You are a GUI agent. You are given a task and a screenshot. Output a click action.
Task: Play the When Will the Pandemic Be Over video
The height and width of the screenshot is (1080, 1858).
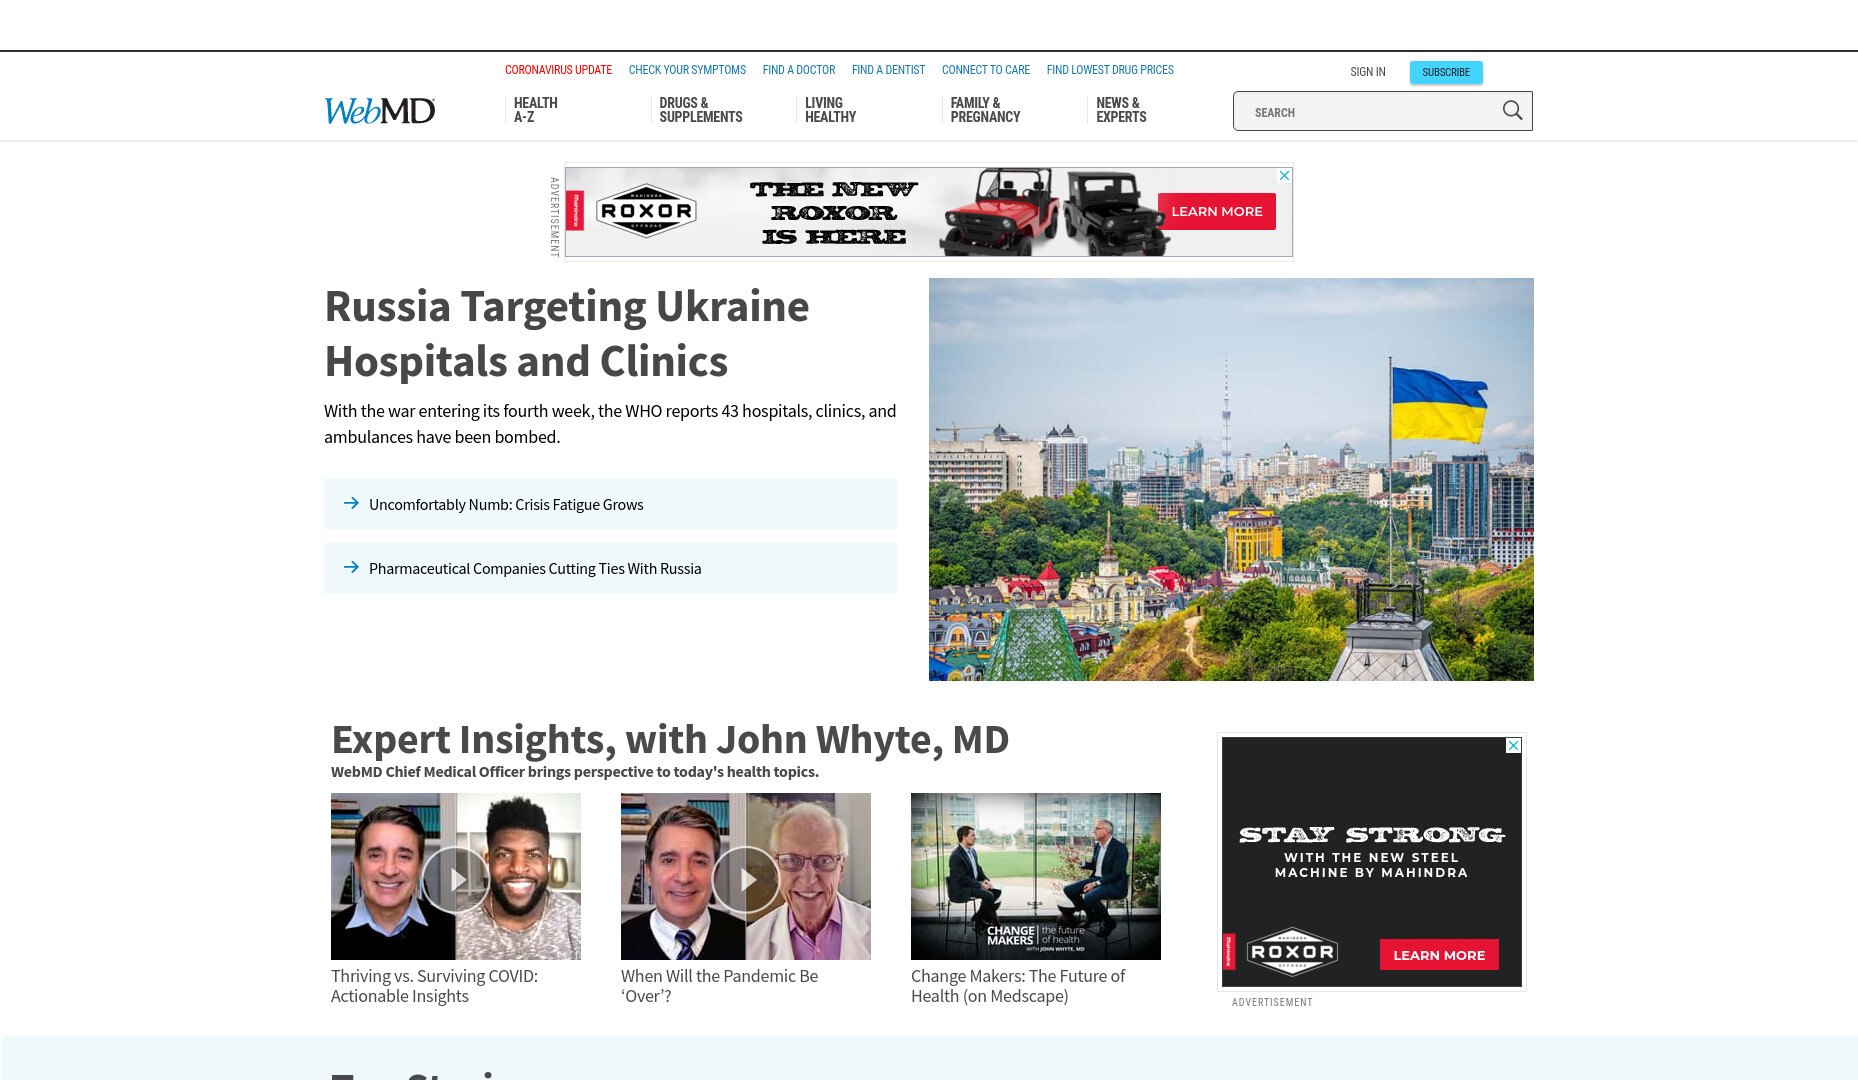pos(746,879)
